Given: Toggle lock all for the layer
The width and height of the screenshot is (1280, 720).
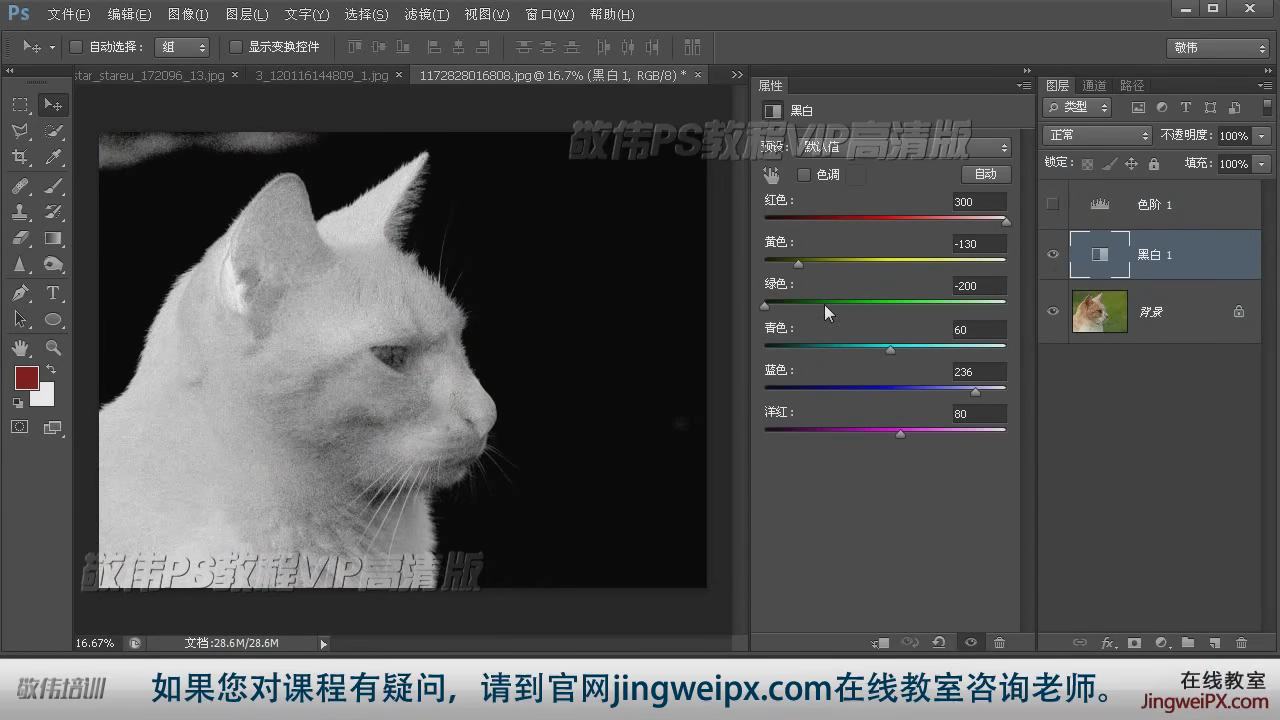Looking at the screenshot, I should (1154, 164).
